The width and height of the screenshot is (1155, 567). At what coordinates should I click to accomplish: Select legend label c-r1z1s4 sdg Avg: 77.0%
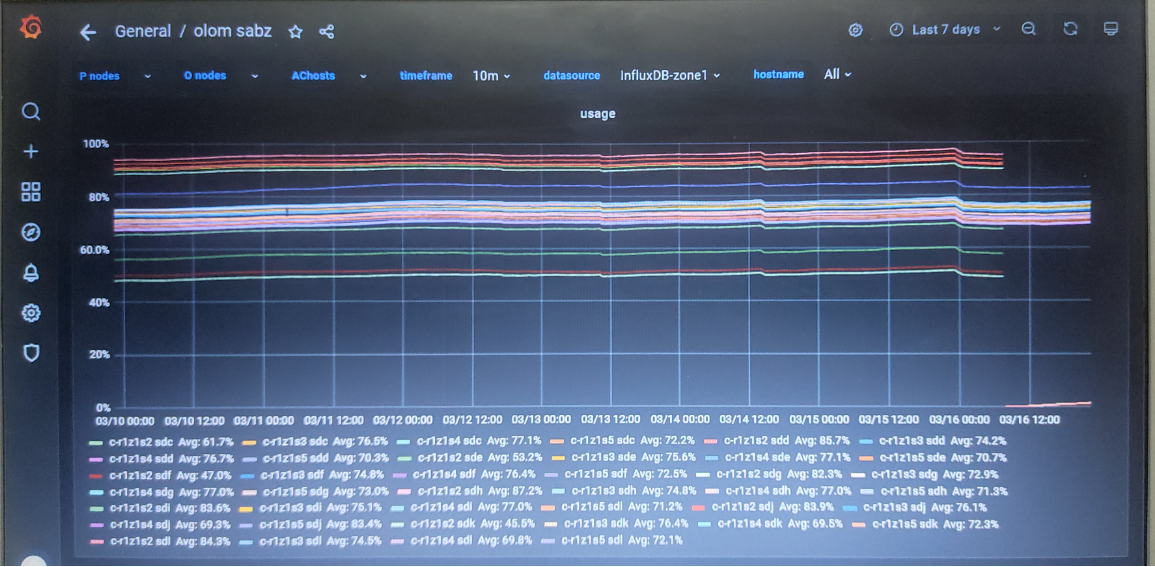(171, 491)
